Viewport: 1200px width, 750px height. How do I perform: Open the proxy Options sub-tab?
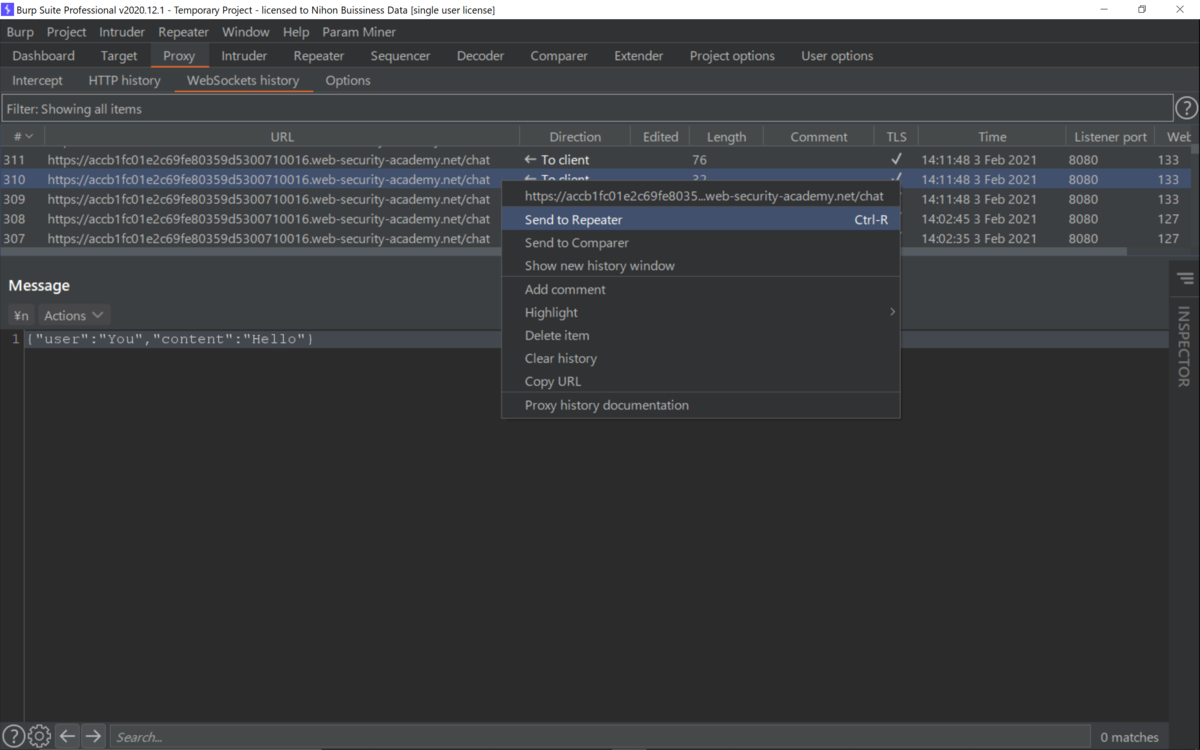point(348,80)
